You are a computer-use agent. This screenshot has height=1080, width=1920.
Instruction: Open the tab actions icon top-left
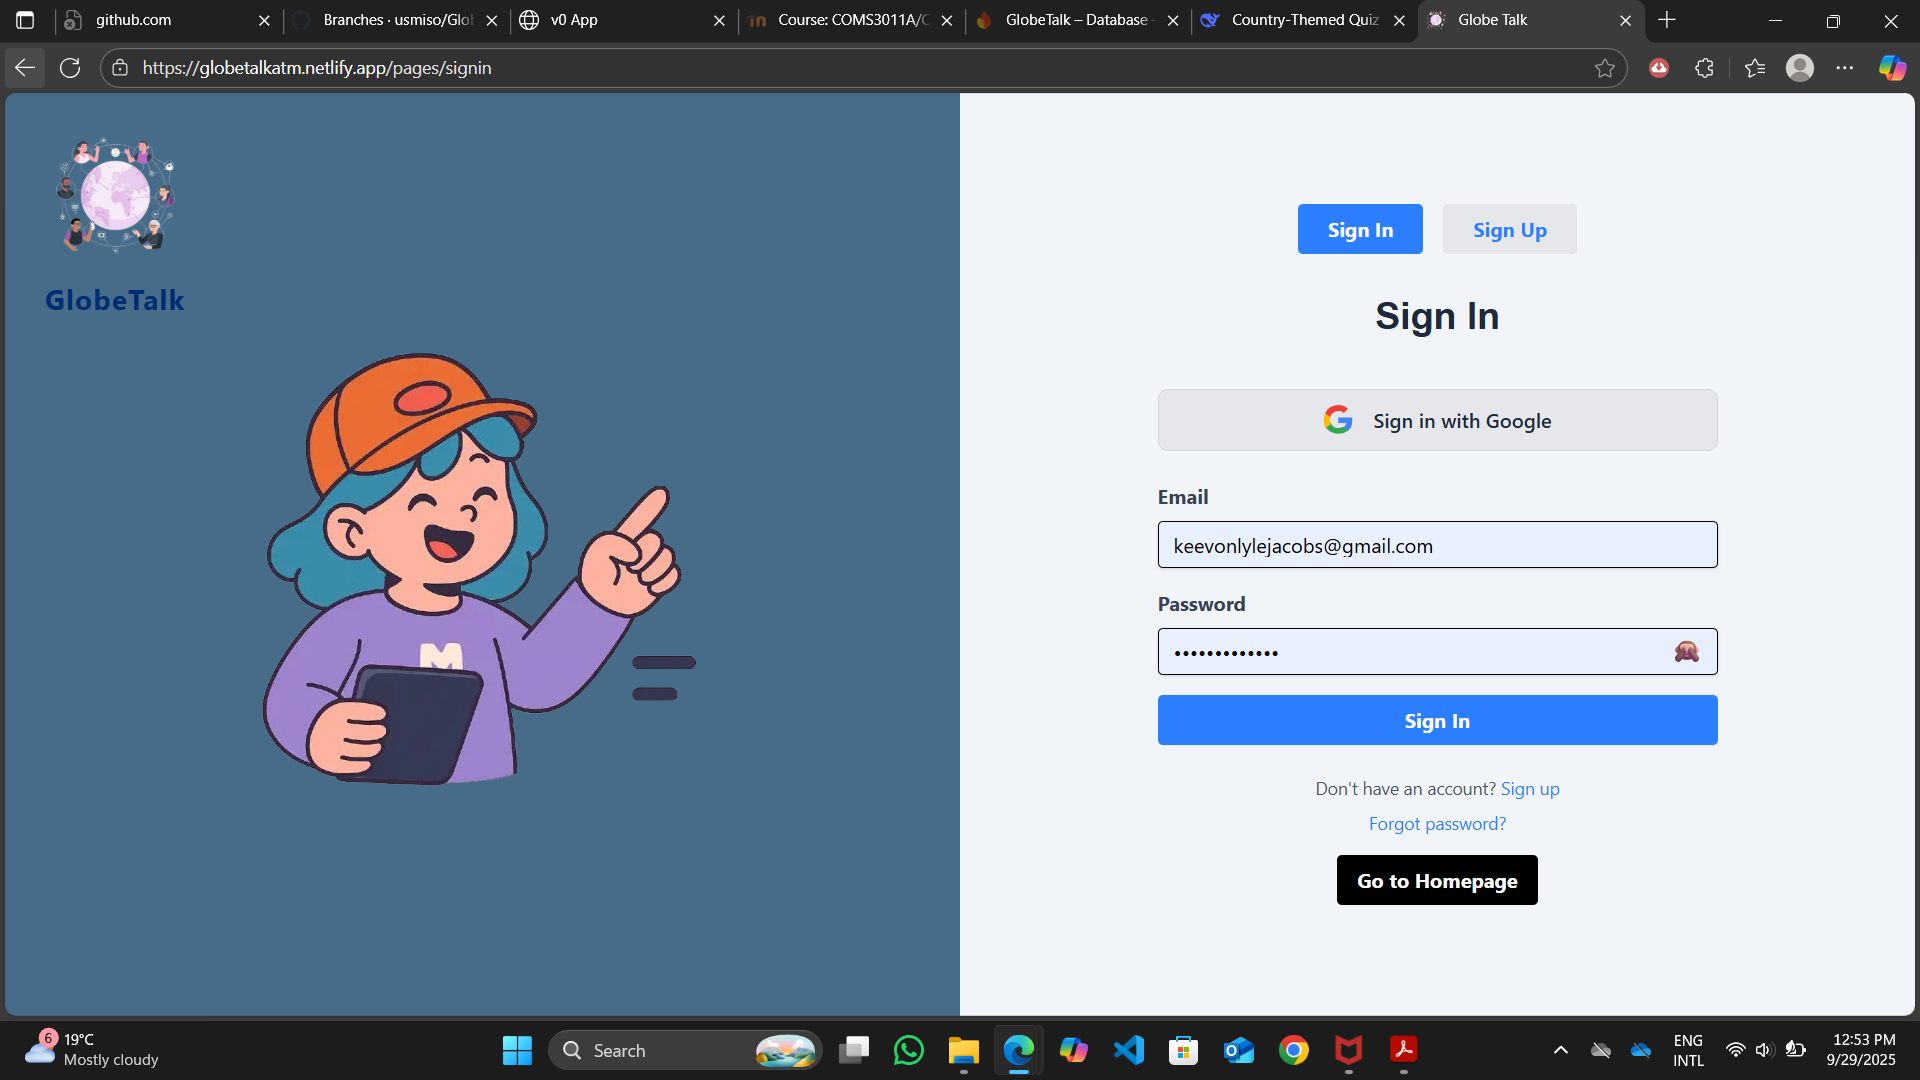coord(24,20)
